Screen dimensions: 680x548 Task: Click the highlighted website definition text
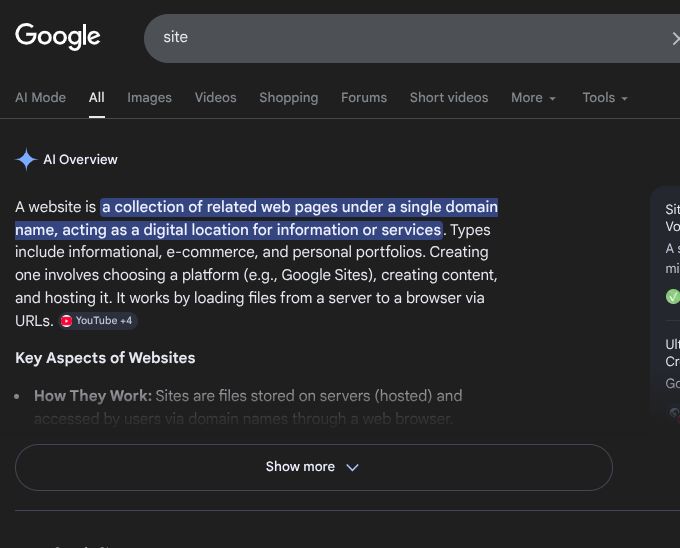(299, 208)
